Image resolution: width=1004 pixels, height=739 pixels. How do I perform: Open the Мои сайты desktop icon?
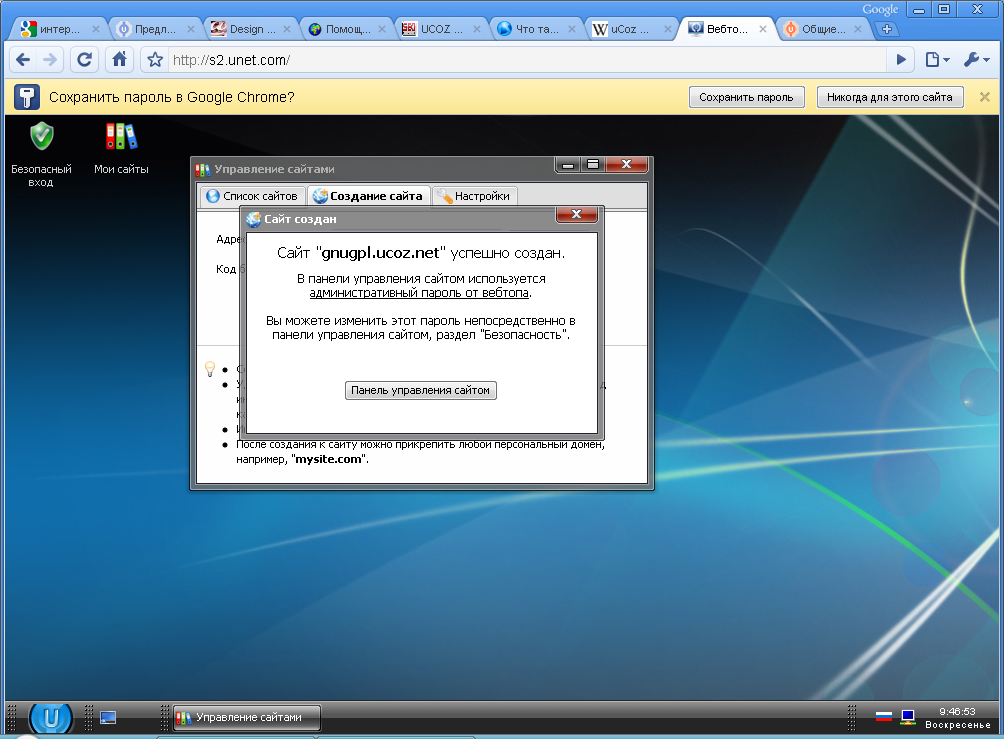coord(121,148)
